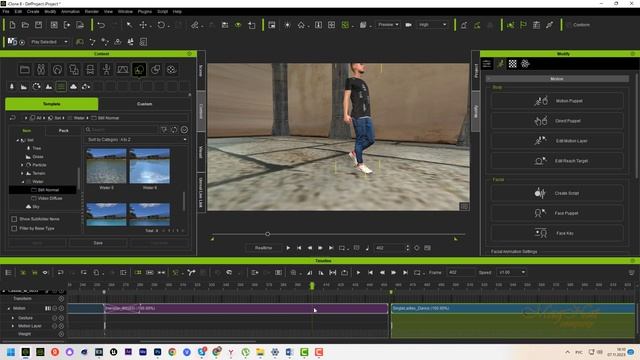Click the viewport playback scrubber handle
This screenshot has width=640, height=360.
[x=267, y=234]
